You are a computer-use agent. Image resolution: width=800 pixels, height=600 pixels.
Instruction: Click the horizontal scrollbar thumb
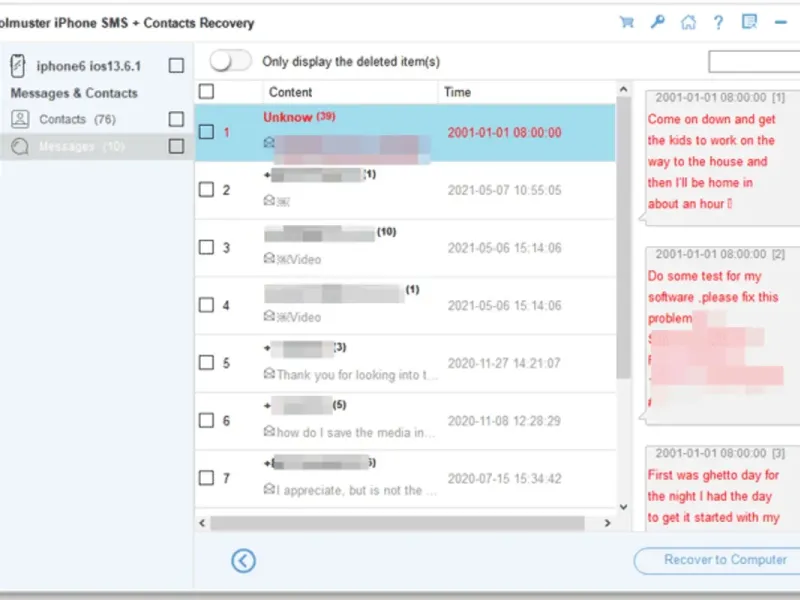(x=397, y=523)
